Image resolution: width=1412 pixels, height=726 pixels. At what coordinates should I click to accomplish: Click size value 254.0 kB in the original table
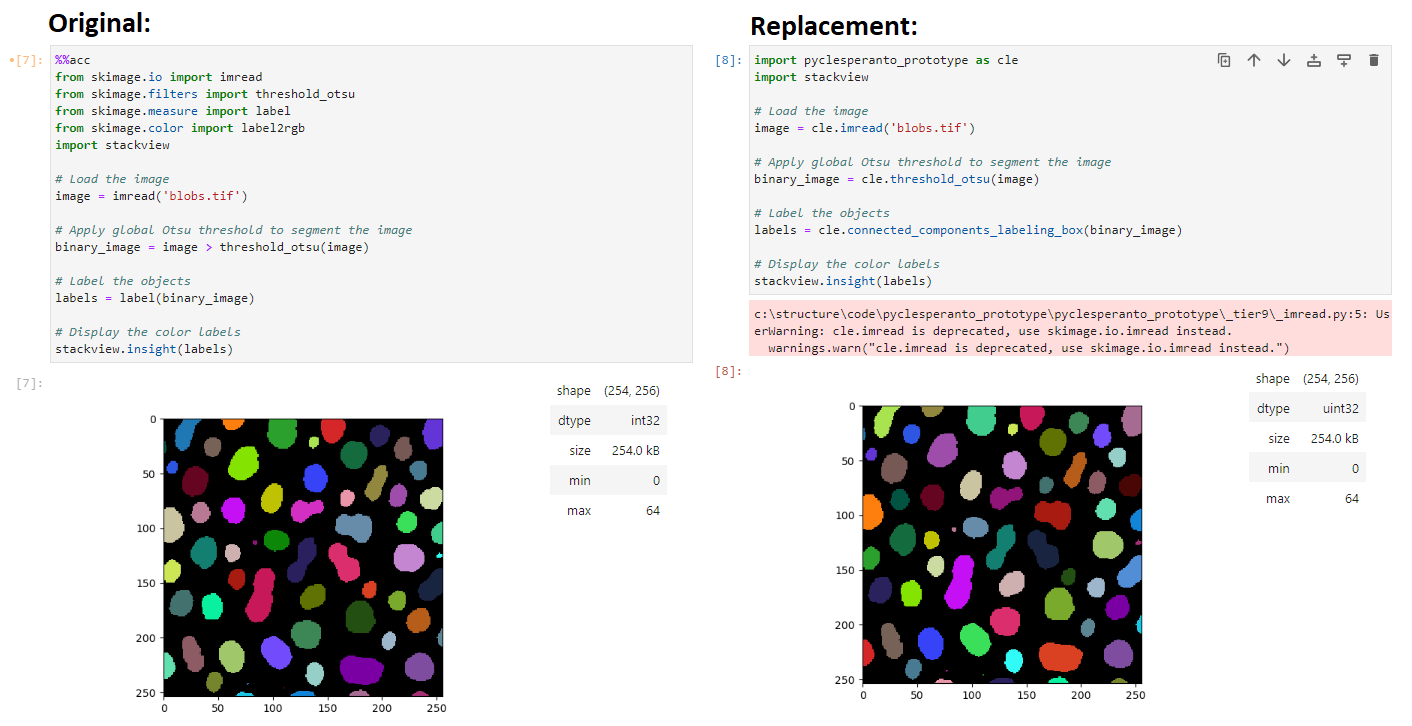[636, 451]
